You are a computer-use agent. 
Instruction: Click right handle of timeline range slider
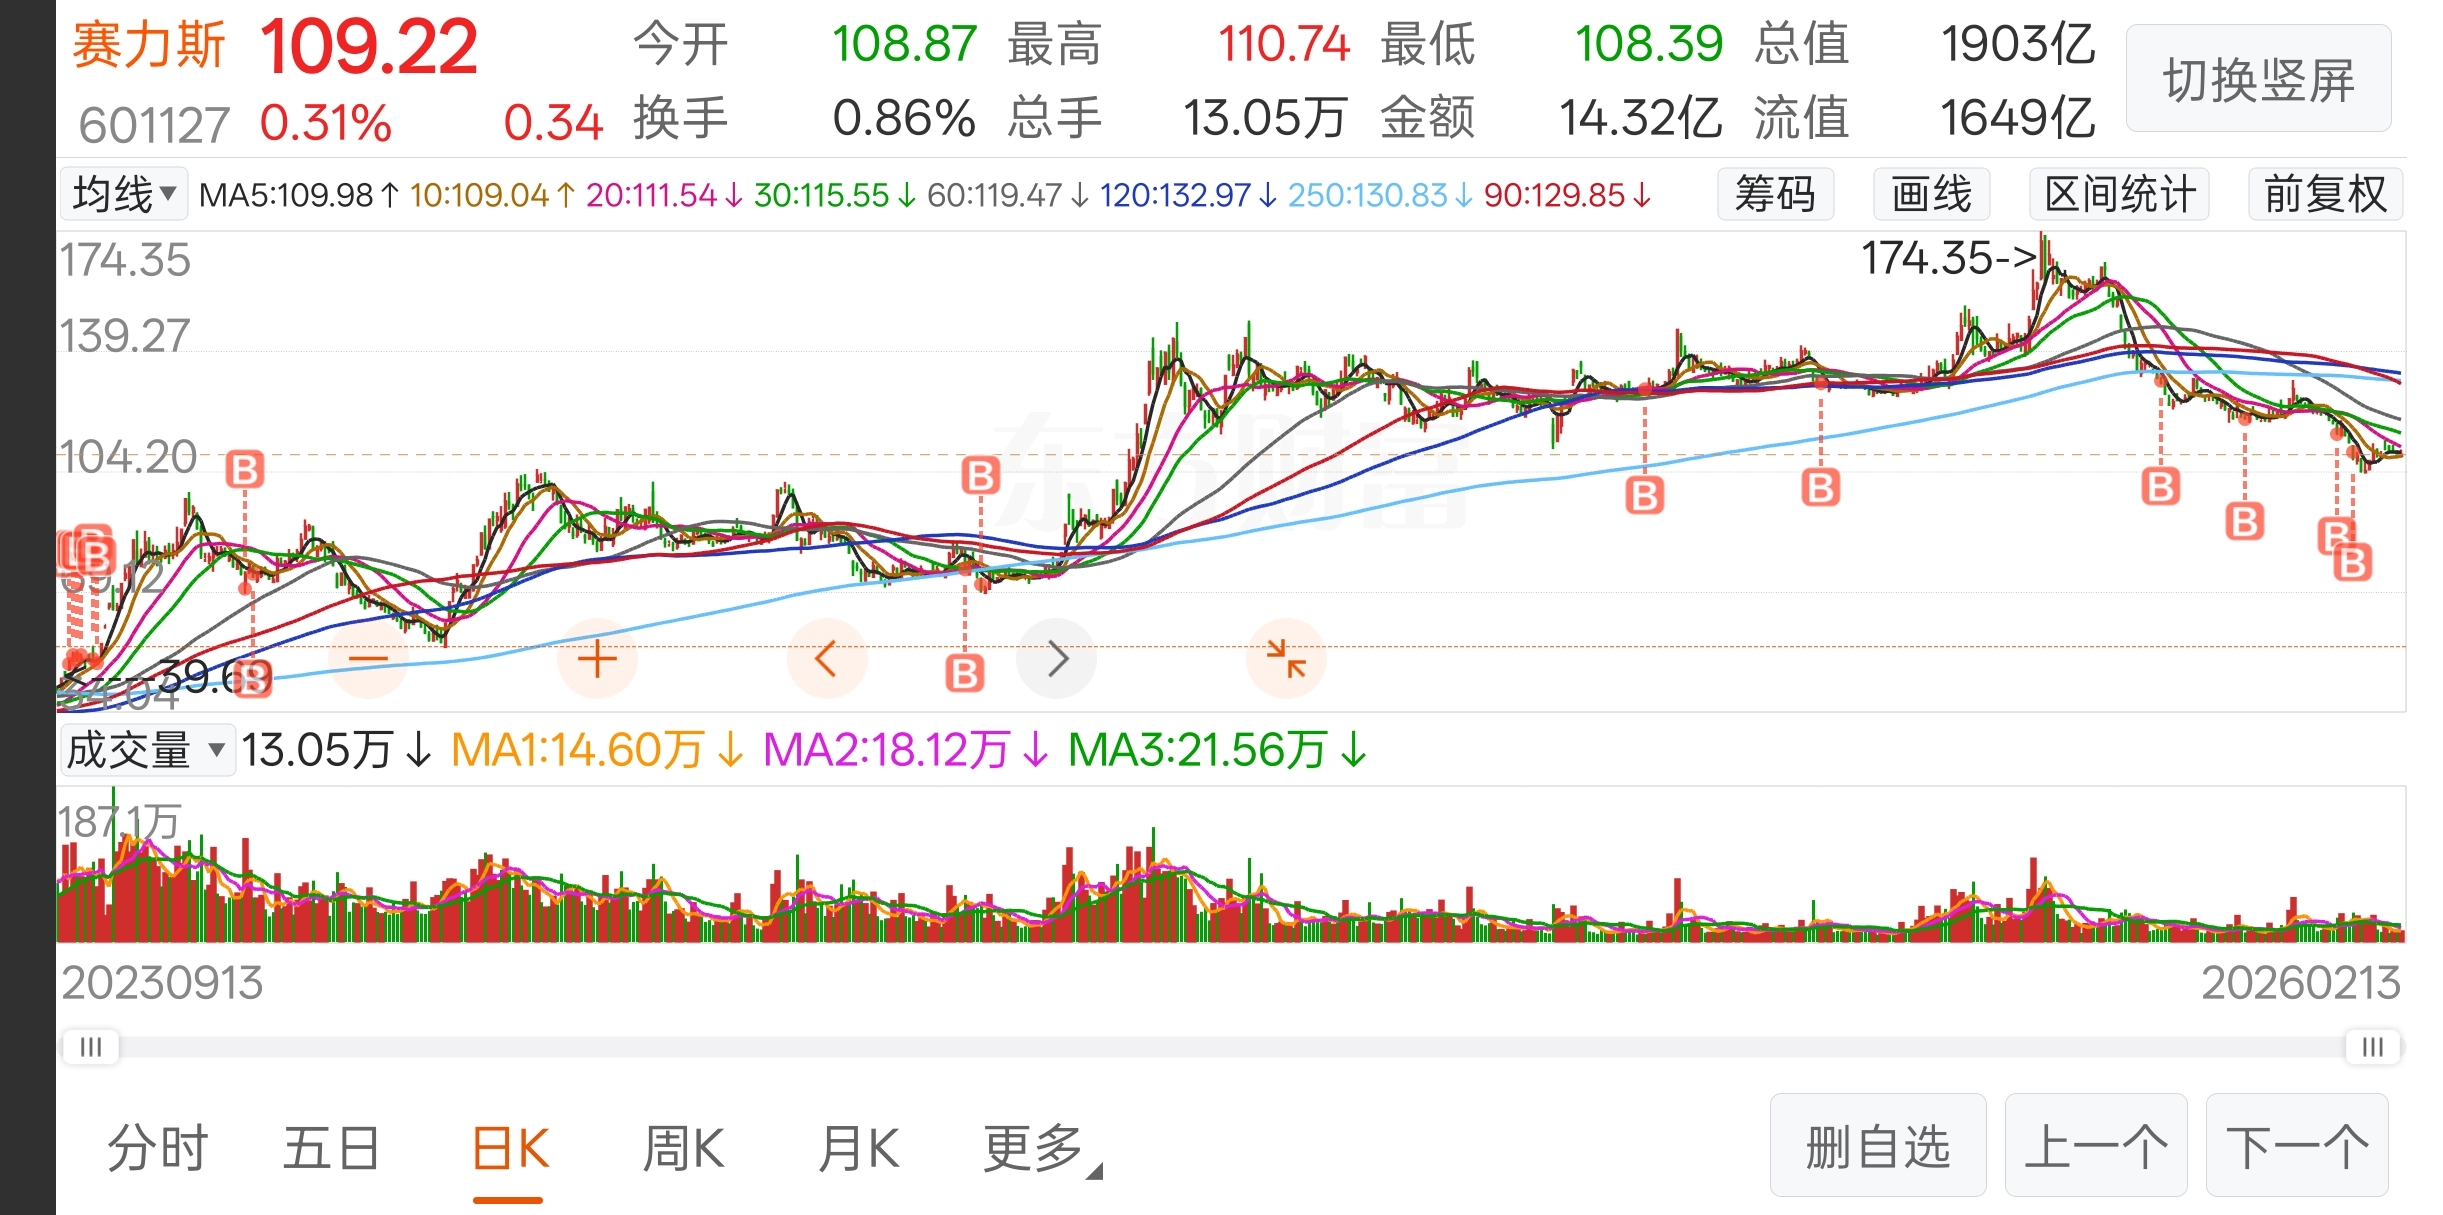pos(2372,1047)
